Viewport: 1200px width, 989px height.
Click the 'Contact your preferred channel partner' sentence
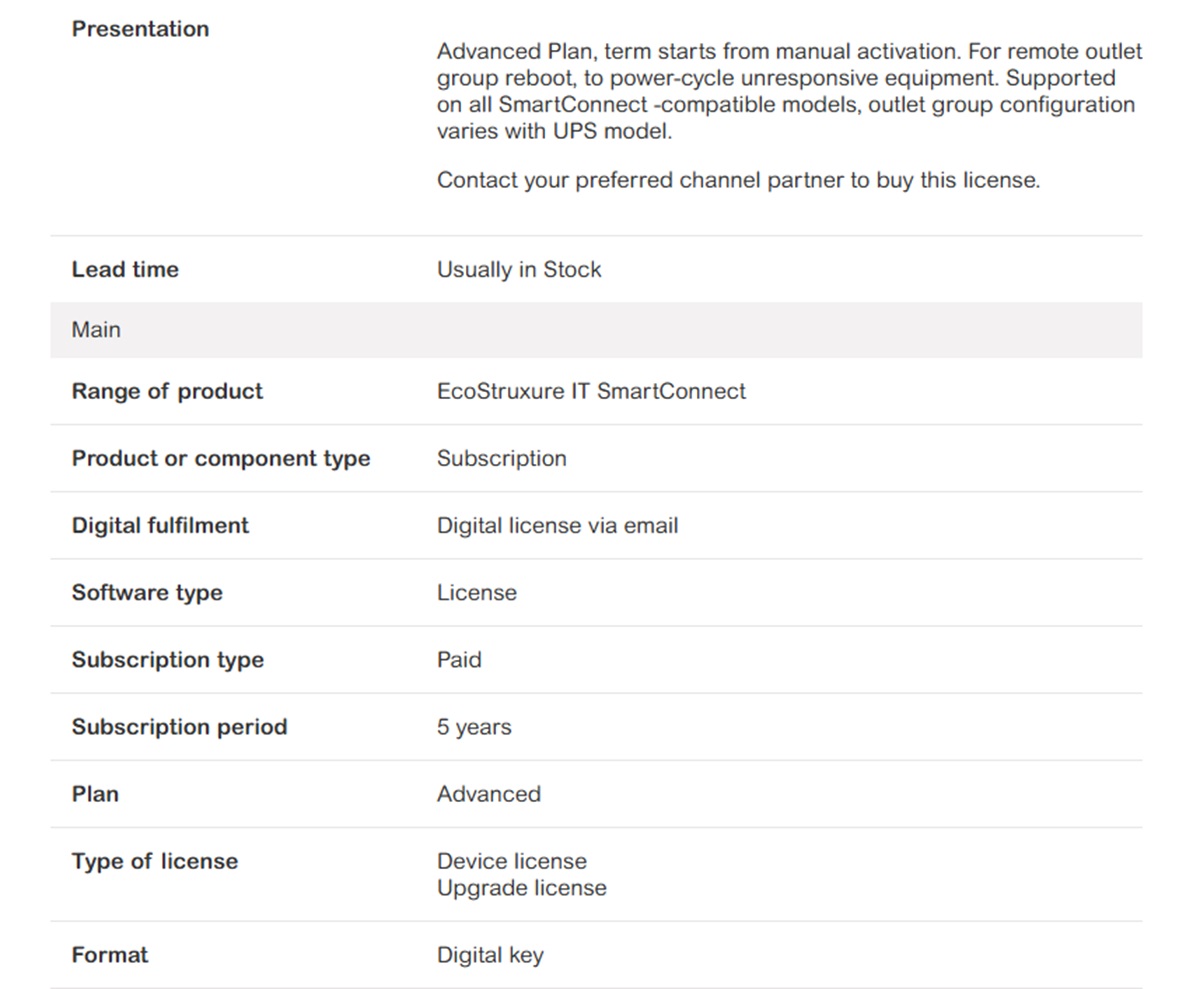click(x=738, y=181)
